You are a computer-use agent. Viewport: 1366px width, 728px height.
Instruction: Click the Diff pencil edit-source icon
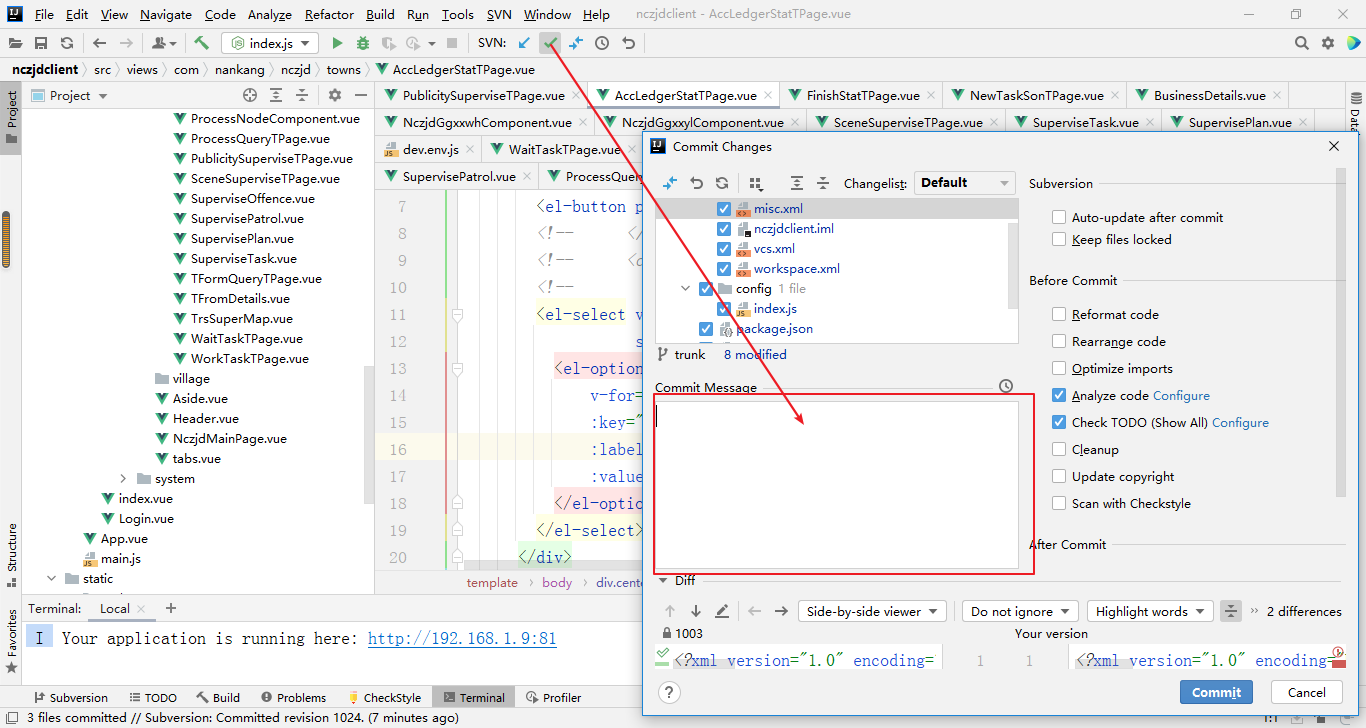[722, 611]
